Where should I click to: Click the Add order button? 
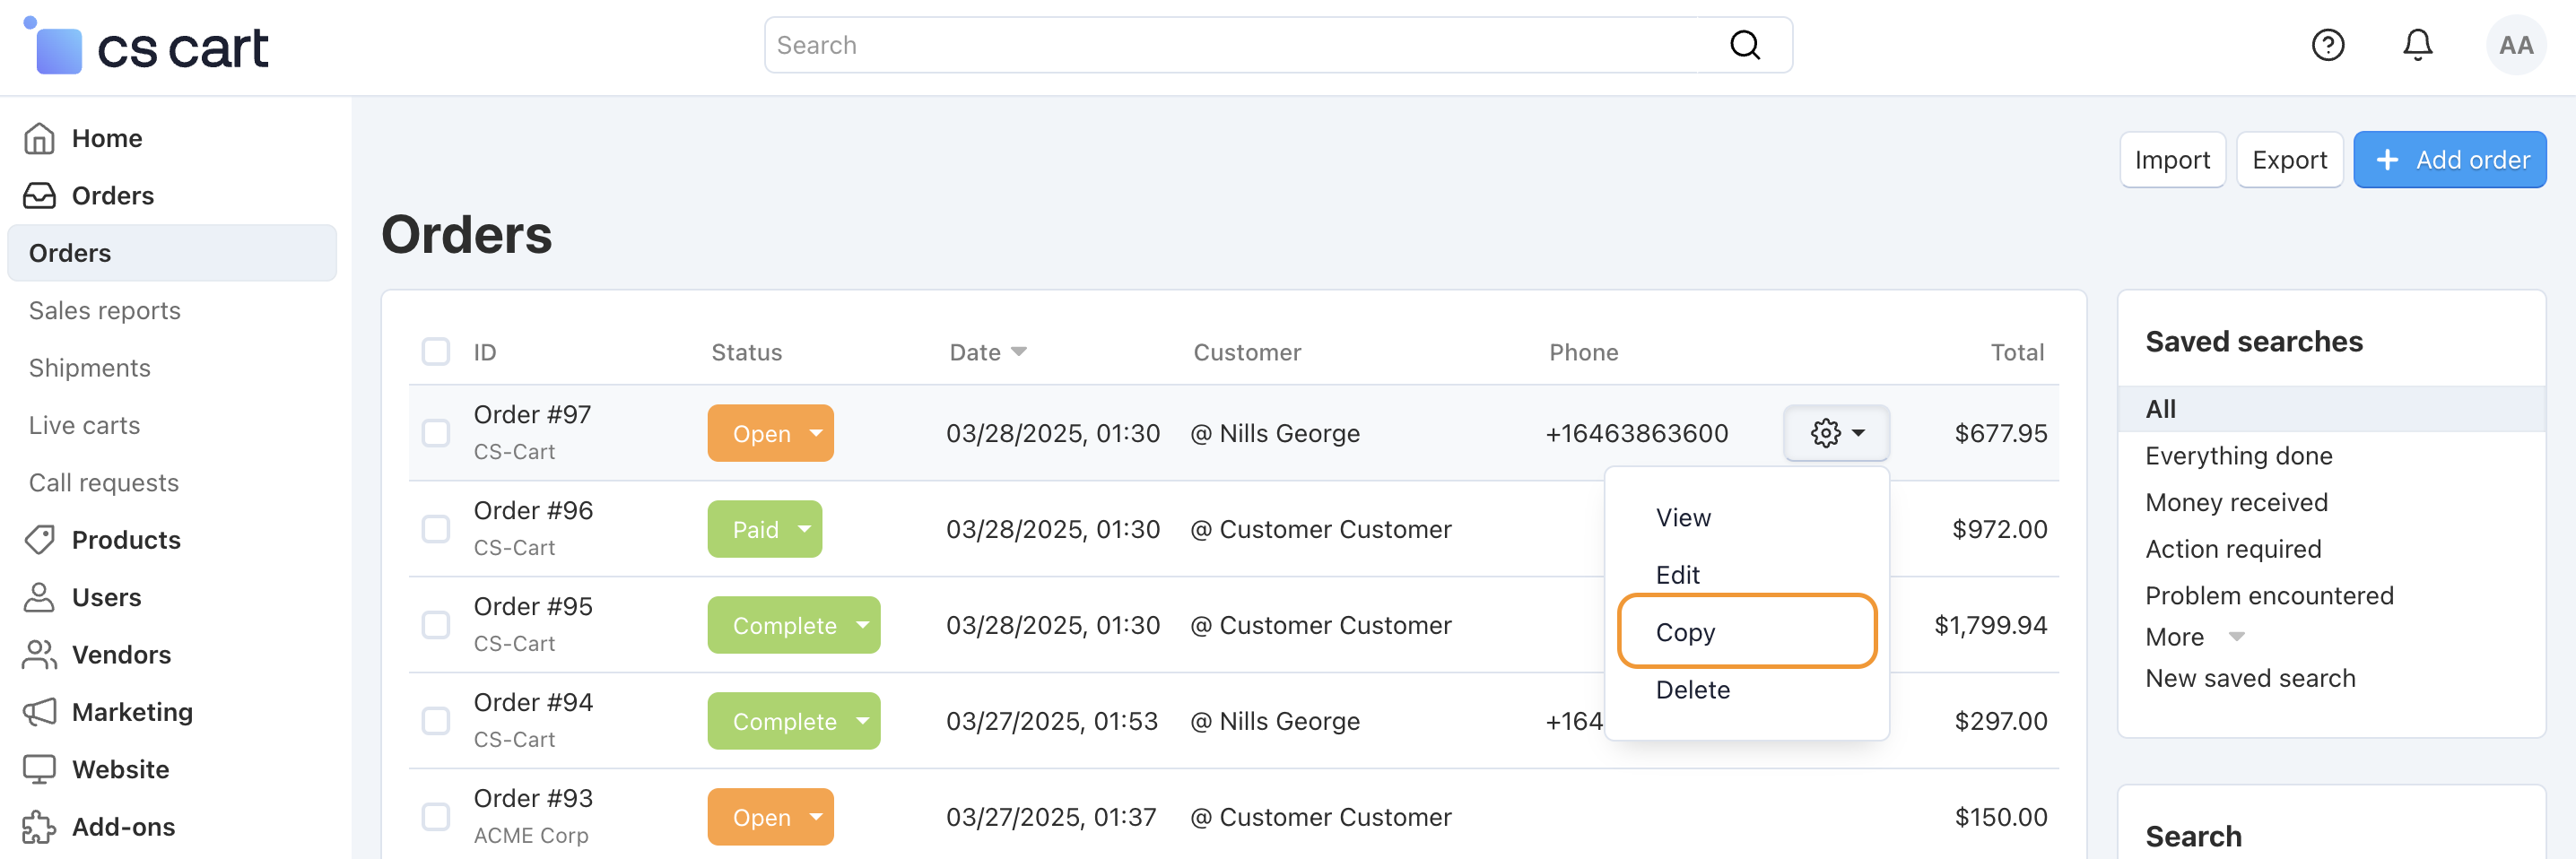tap(2449, 160)
